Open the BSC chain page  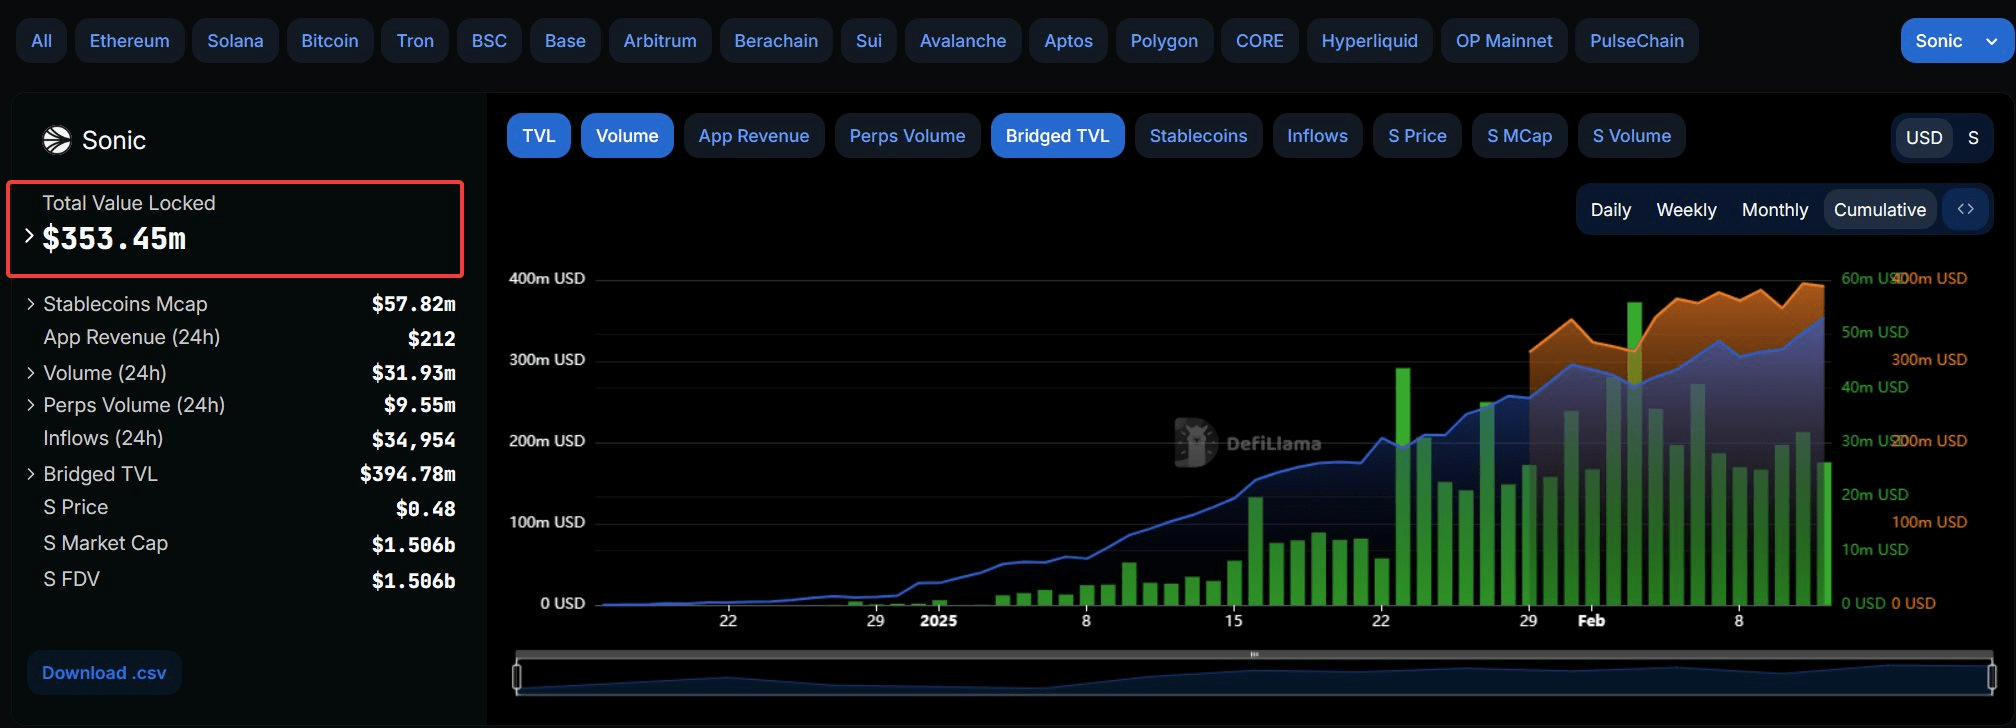[x=489, y=41]
